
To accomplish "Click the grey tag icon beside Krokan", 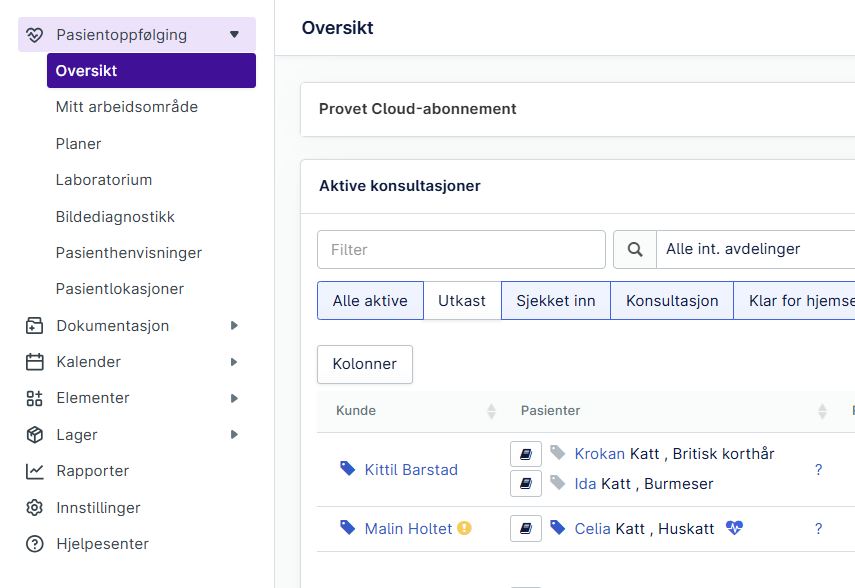I will 557,452.
